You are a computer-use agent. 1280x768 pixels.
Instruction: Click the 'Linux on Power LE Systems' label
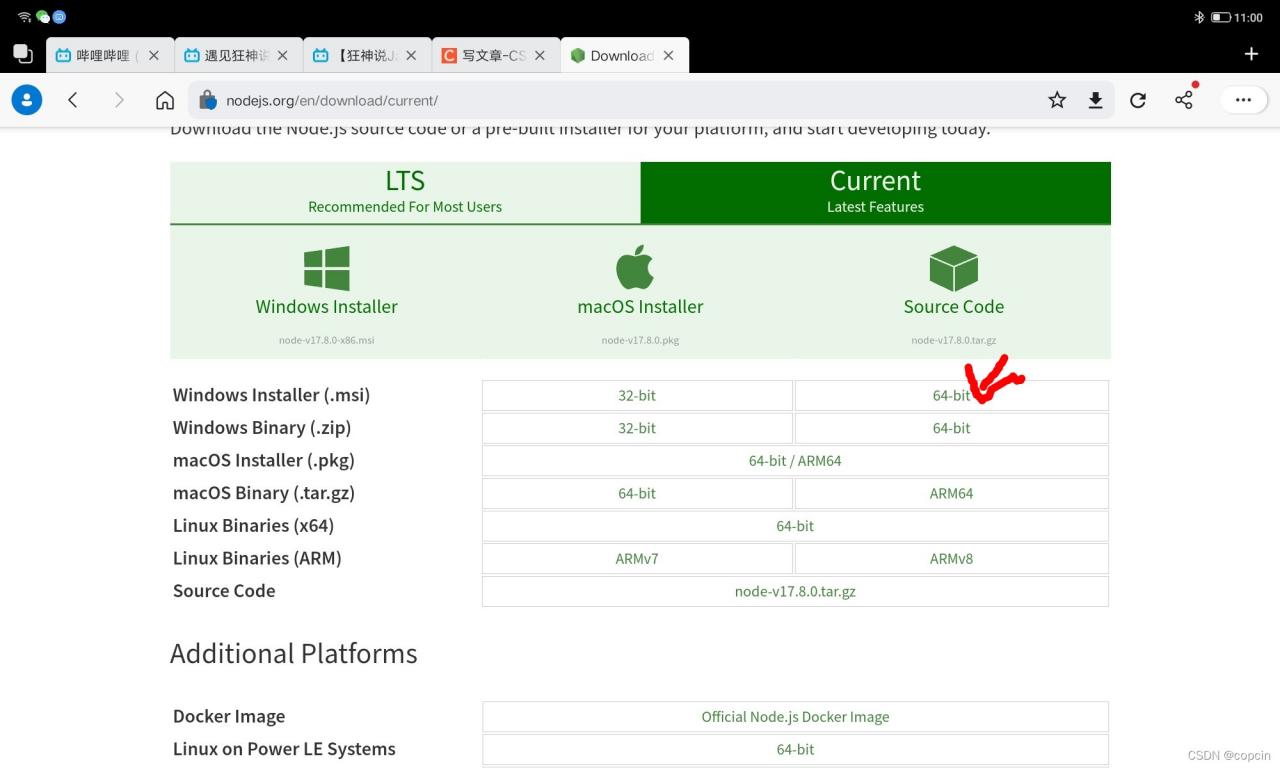tap(284, 749)
